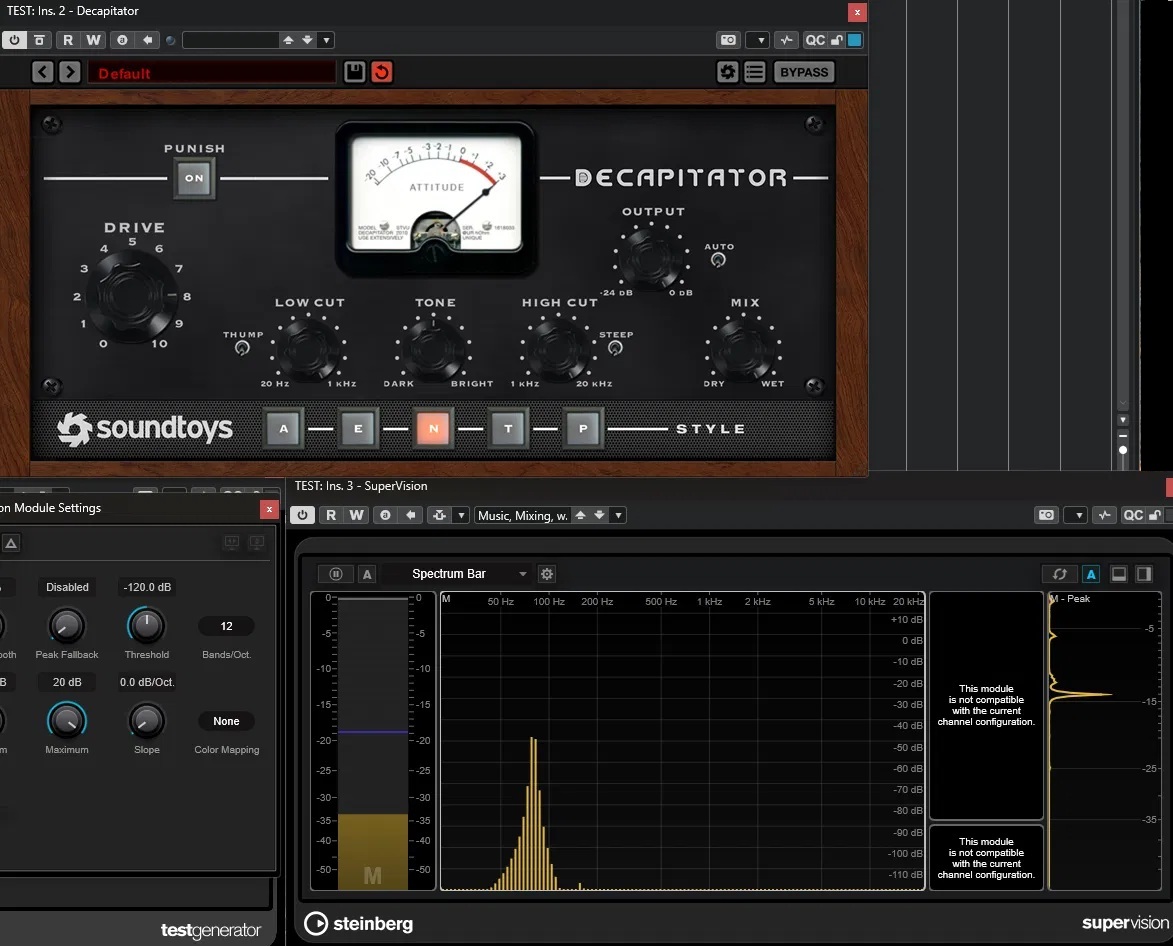Viewport: 1173px width, 946px height.
Task: Click the split horizontally layout icon in SuperVision
Action: [1118, 574]
